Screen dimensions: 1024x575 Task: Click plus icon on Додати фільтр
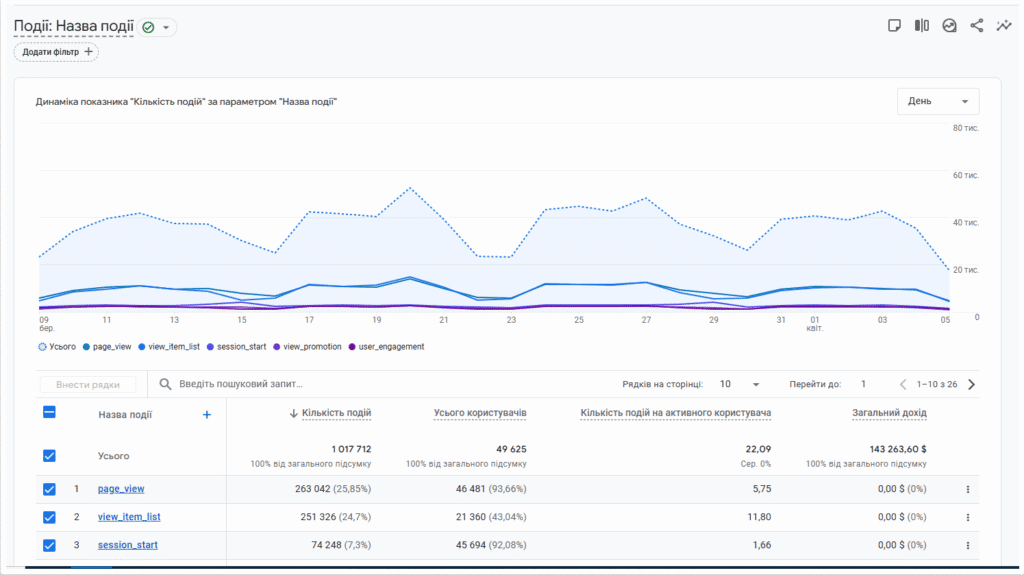click(88, 52)
